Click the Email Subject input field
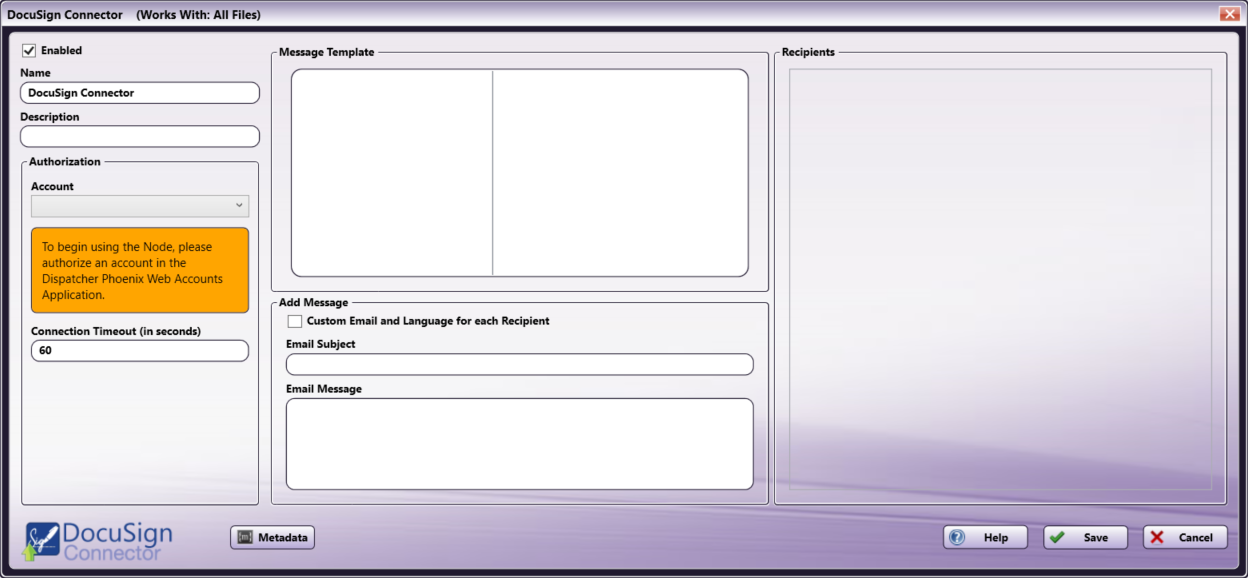 tap(520, 364)
